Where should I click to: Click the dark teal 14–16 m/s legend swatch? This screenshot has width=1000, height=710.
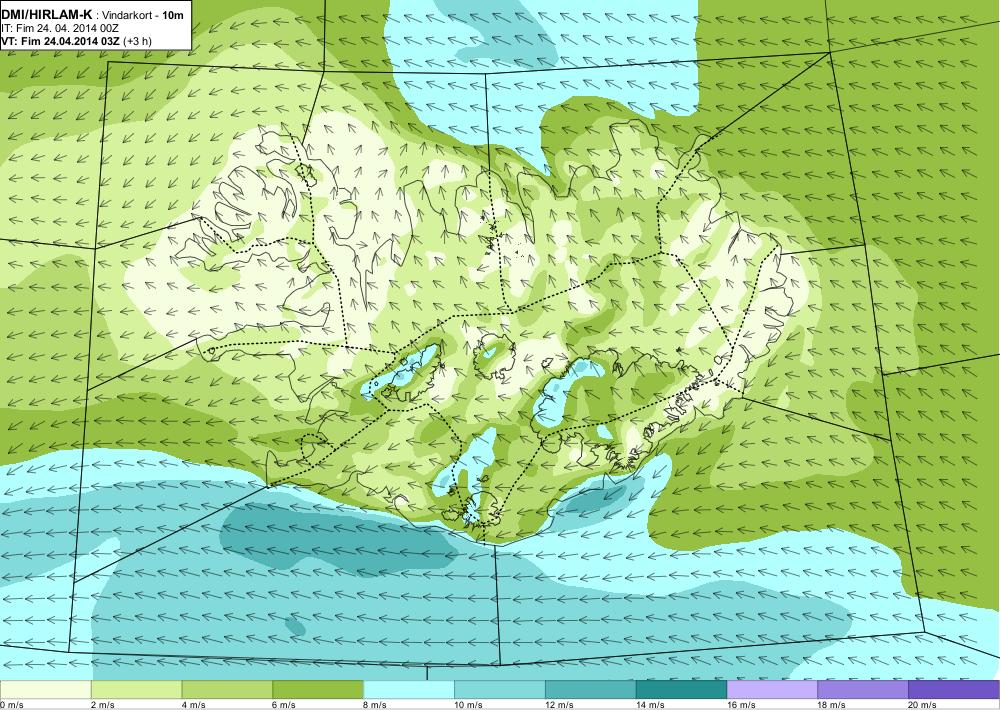pyautogui.click(x=682, y=690)
